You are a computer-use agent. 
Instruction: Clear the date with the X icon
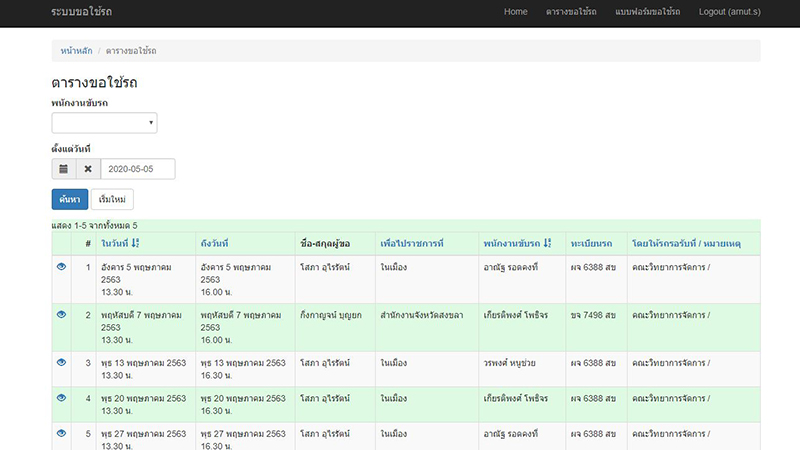point(88,169)
